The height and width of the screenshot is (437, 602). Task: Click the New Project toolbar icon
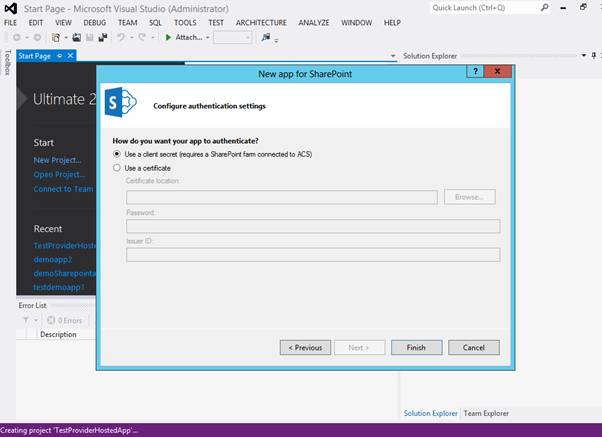pyautogui.click(x=56, y=37)
